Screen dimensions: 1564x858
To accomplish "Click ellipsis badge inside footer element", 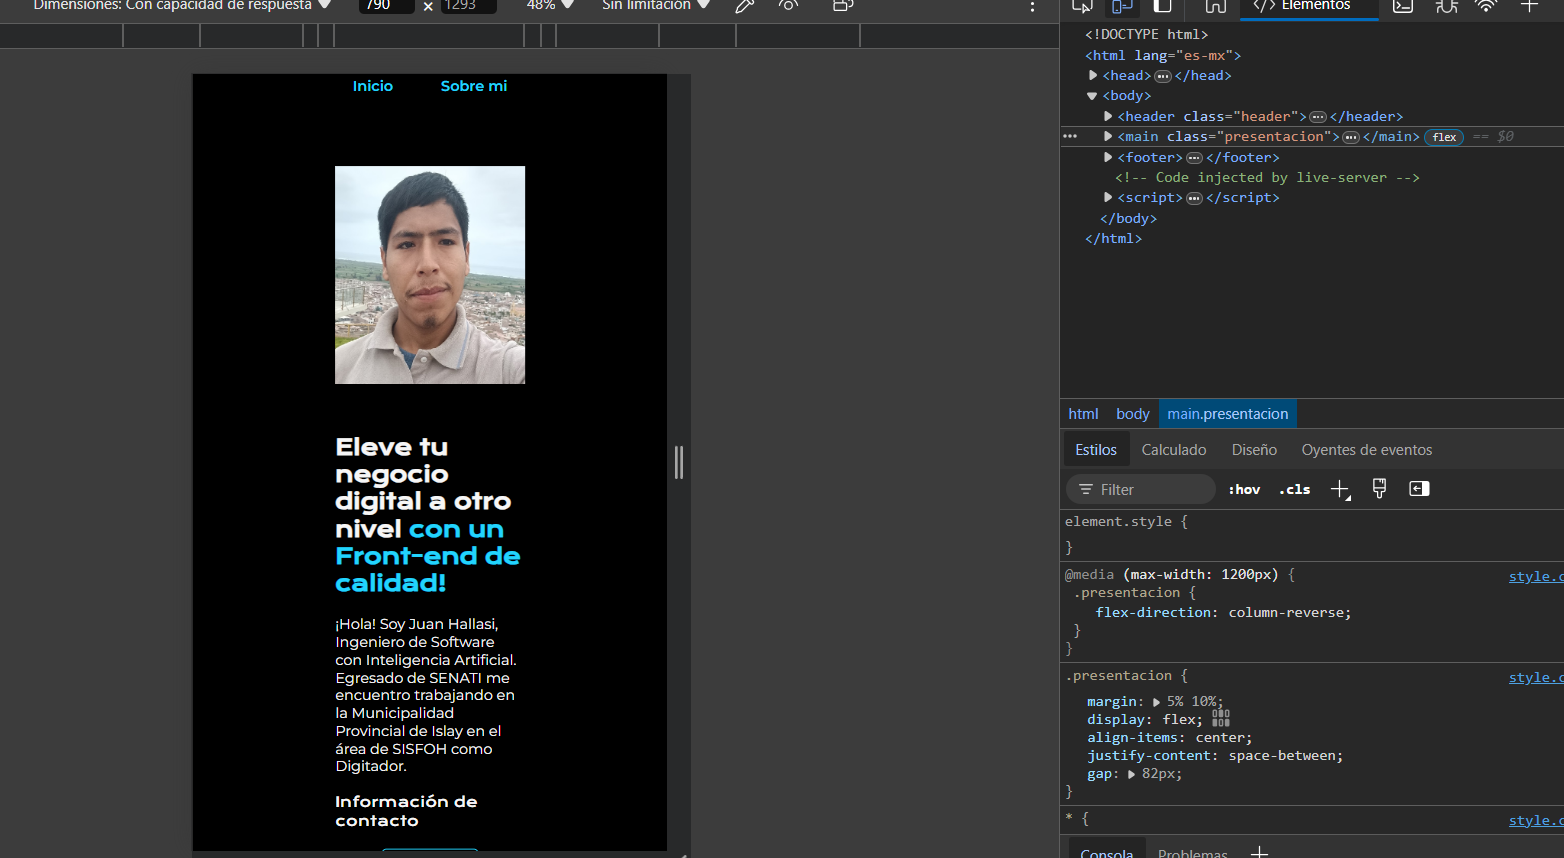I will [x=1194, y=158].
